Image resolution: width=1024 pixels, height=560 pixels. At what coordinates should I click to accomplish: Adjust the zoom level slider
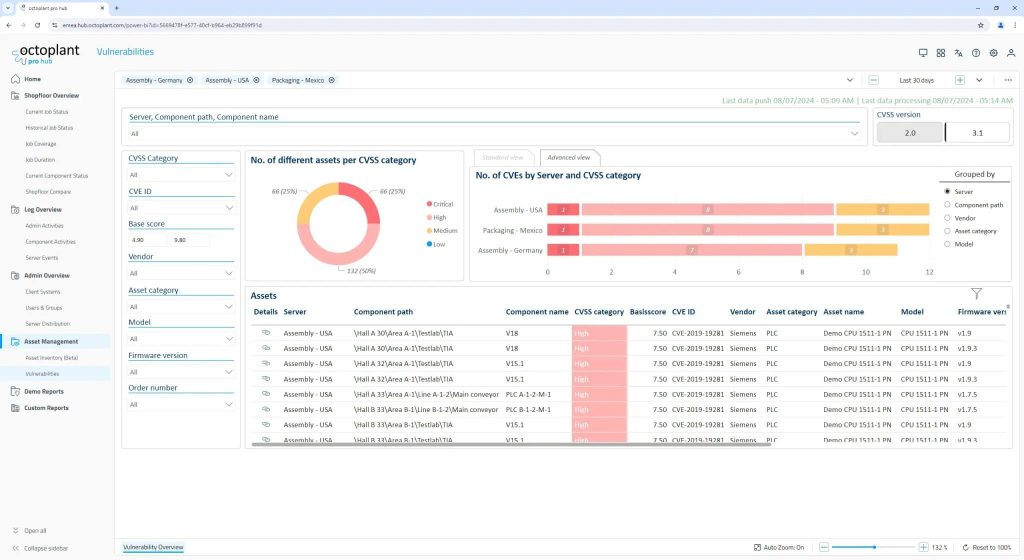point(874,548)
